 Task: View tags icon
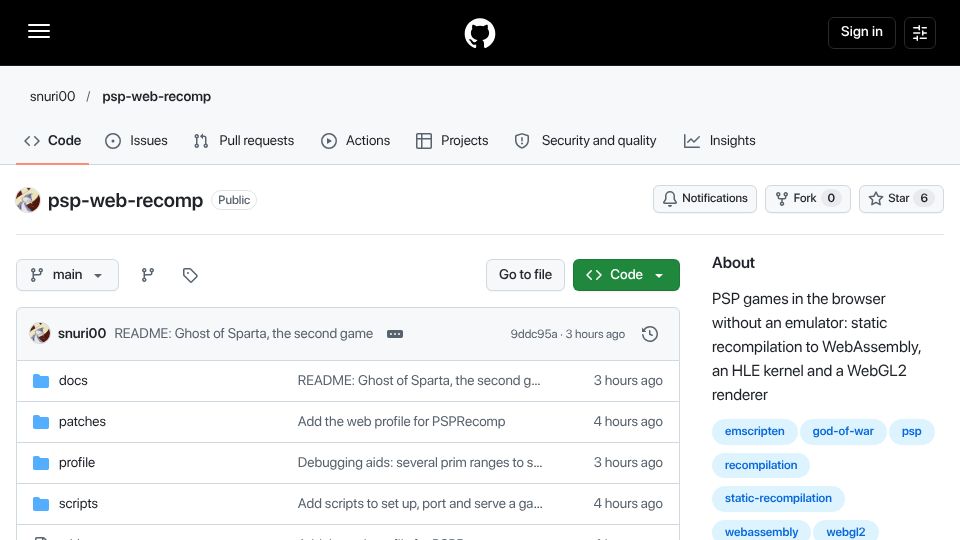[x=190, y=275]
